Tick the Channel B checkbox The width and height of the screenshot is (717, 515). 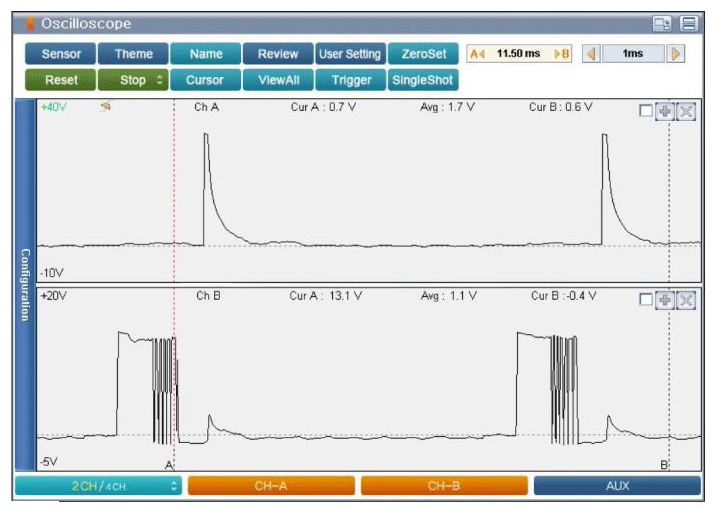coord(646,300)
